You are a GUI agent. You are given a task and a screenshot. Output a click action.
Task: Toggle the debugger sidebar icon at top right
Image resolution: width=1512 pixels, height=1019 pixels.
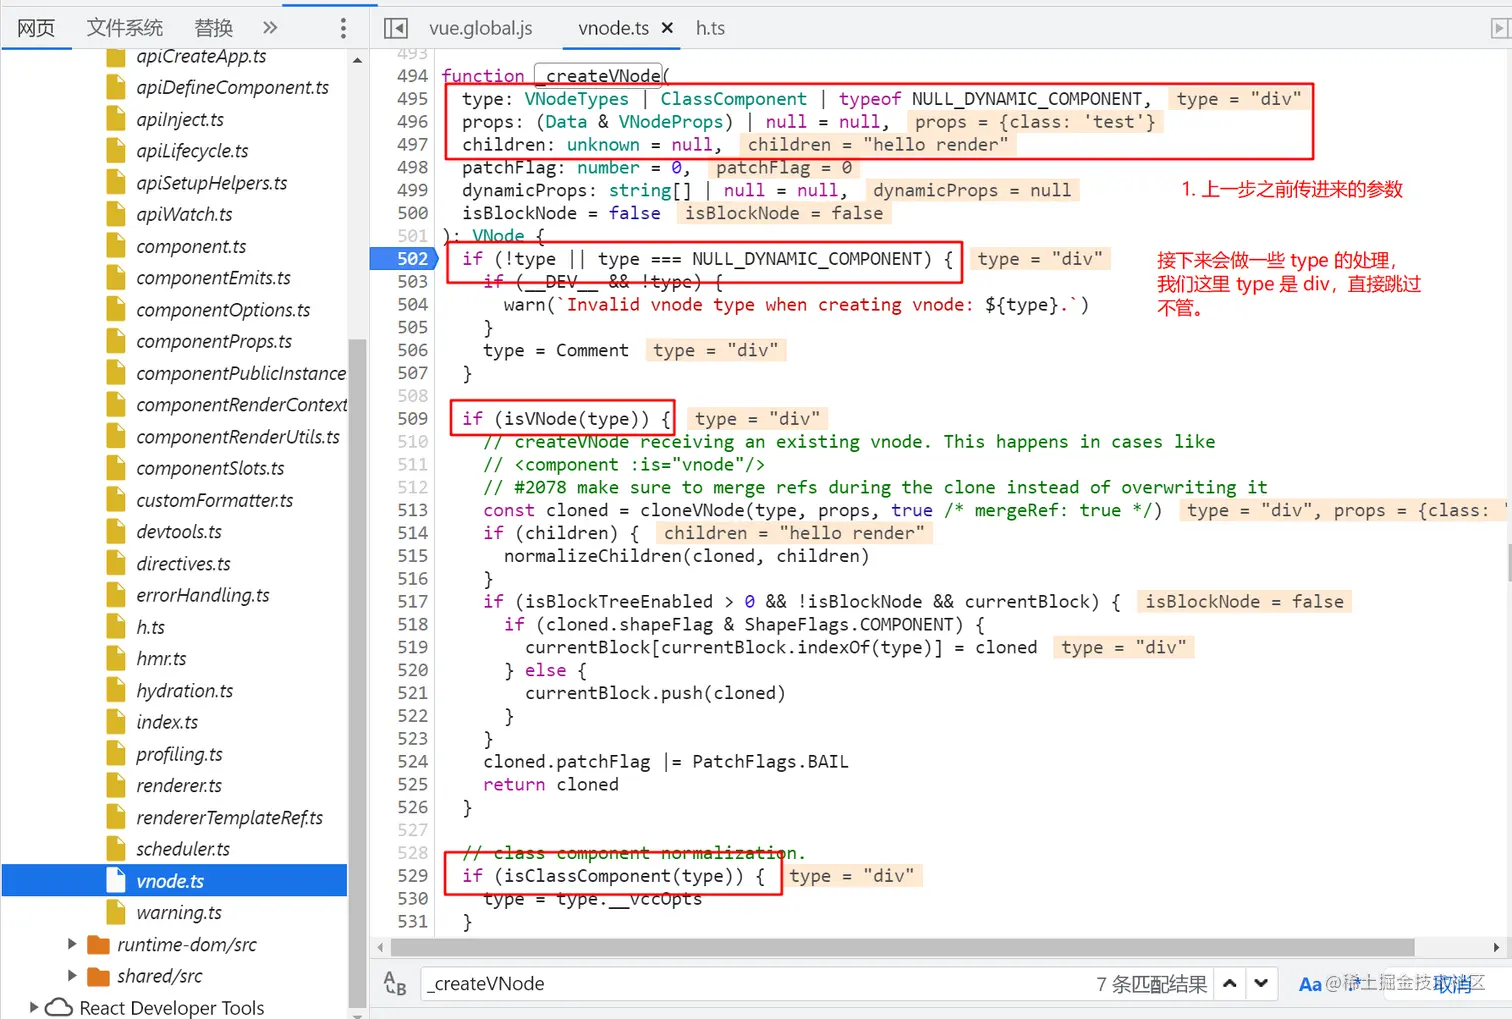coord(1499,28)
